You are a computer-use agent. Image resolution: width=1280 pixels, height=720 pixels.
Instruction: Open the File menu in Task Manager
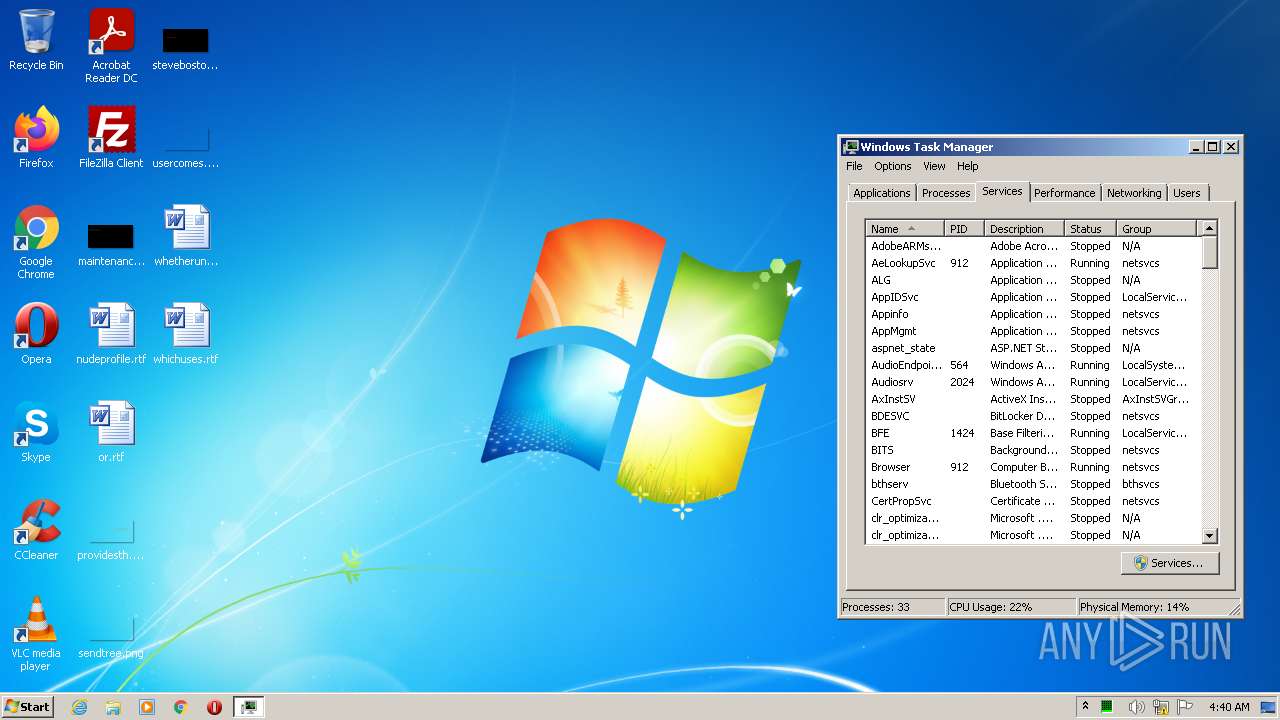tap(854, 166)
